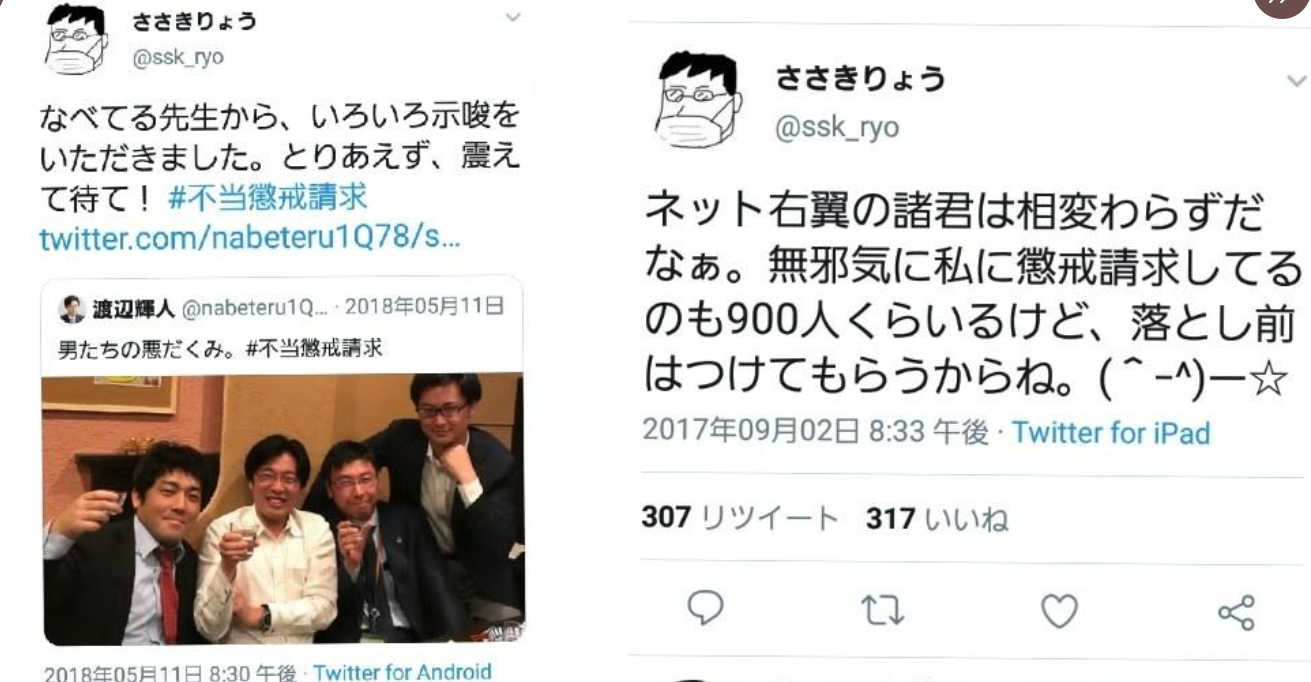The image size is (1311, 682).
Task: Click the @ssk_ryo handle on the right tweet
Action: click(837, 128)
